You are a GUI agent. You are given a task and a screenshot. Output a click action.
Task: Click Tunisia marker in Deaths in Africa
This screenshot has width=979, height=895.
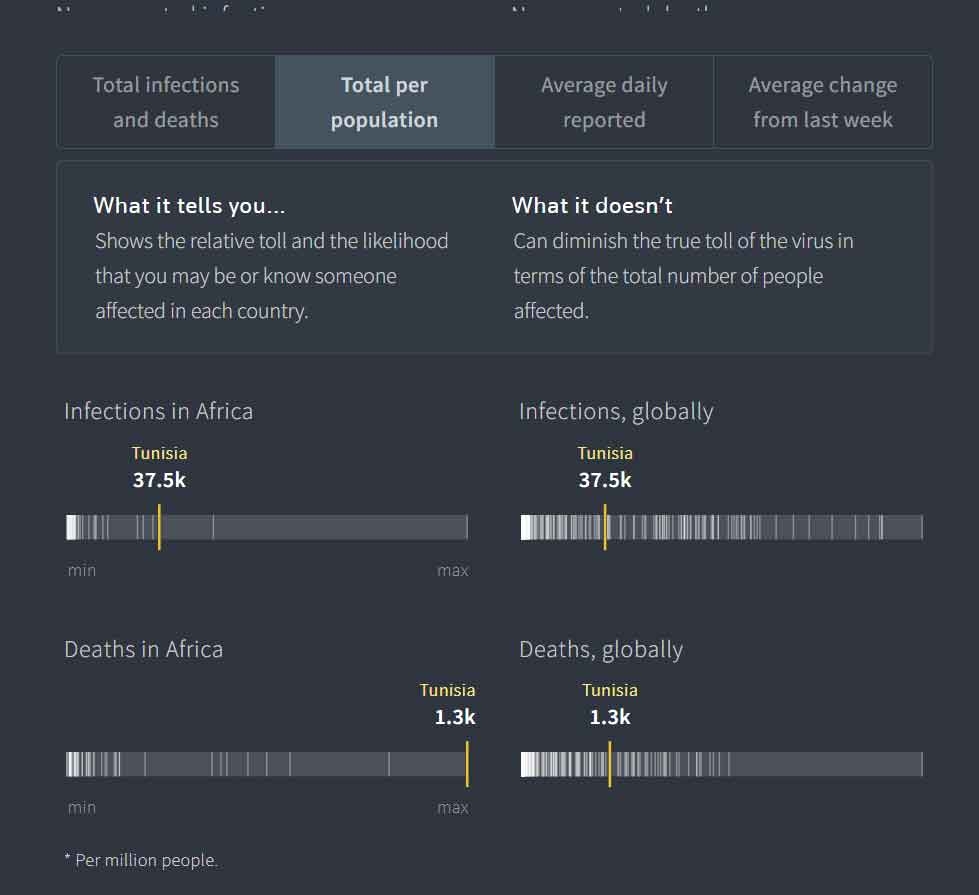(x=467, y=764)
